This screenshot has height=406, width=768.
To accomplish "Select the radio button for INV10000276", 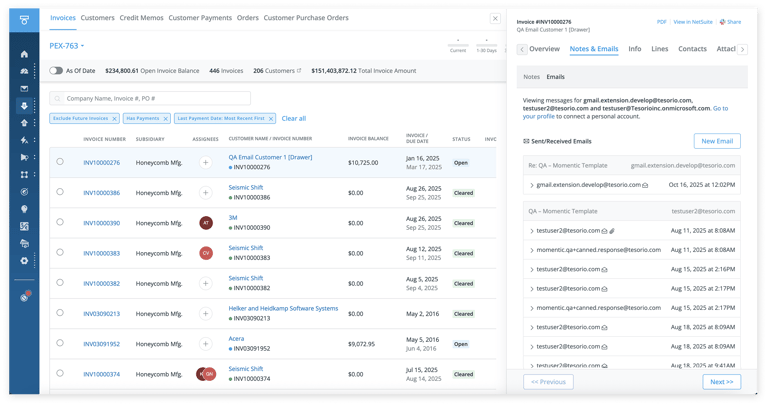I will 60,161.
